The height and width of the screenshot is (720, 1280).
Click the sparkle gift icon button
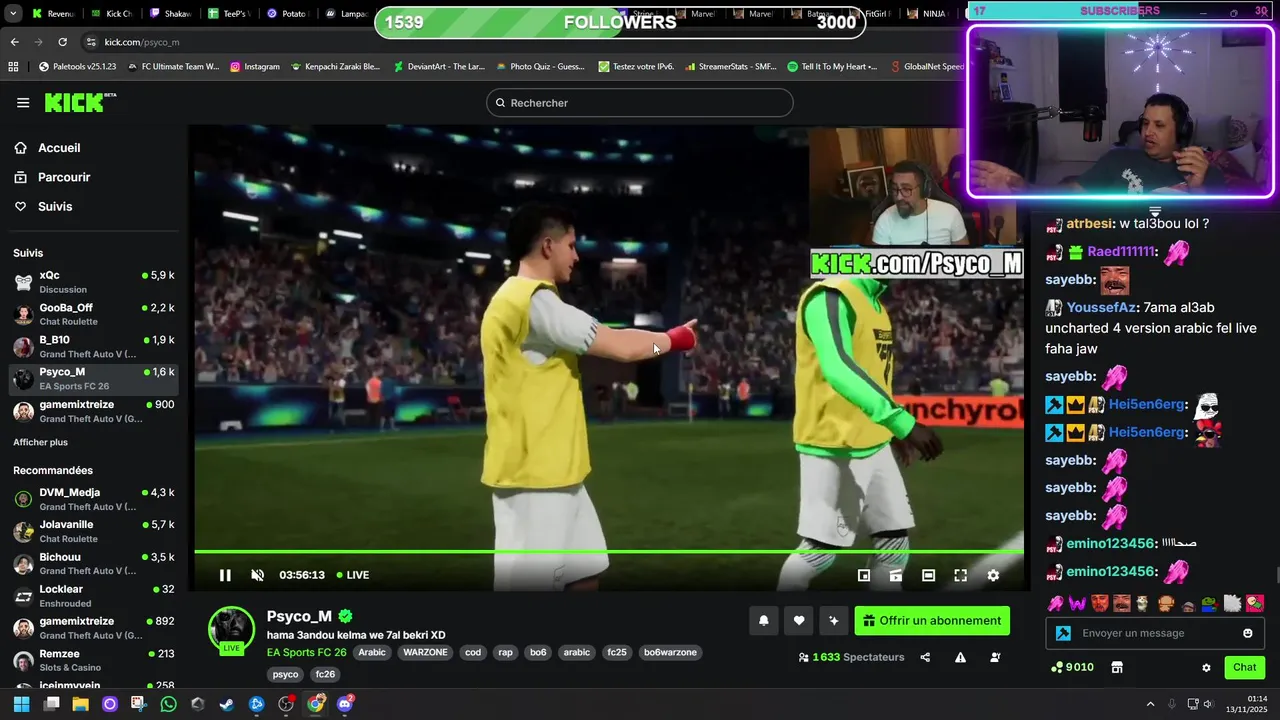tap(834, 620)
